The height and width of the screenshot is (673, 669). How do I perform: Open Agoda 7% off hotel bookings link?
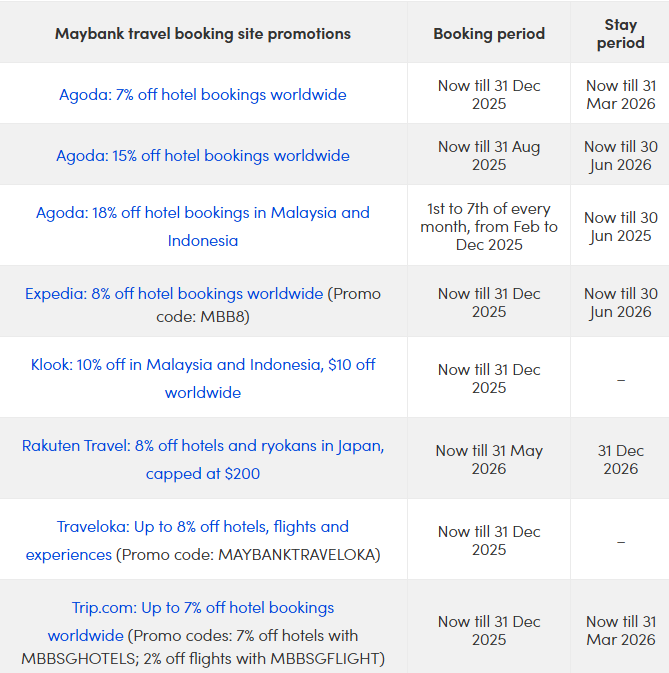pos(203,95)
